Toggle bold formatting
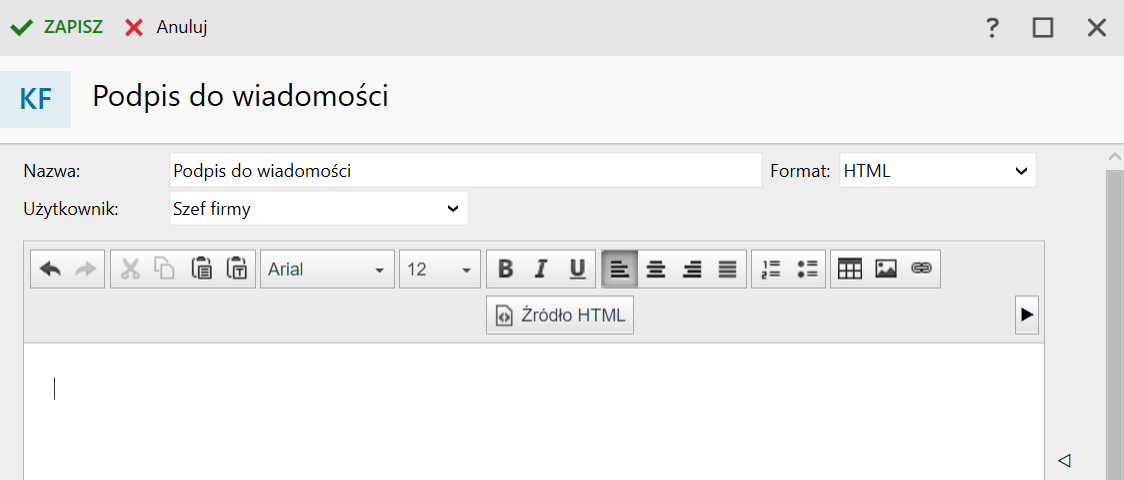The height and width of the screenshot is (480, 1124). pyautogui.click(x=506, y=269)
